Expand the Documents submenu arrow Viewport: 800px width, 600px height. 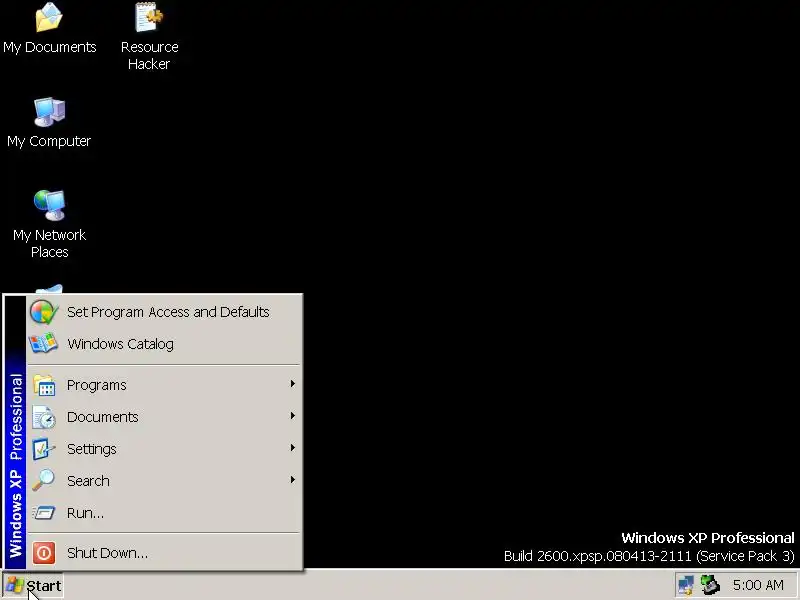tap(292, 416)
